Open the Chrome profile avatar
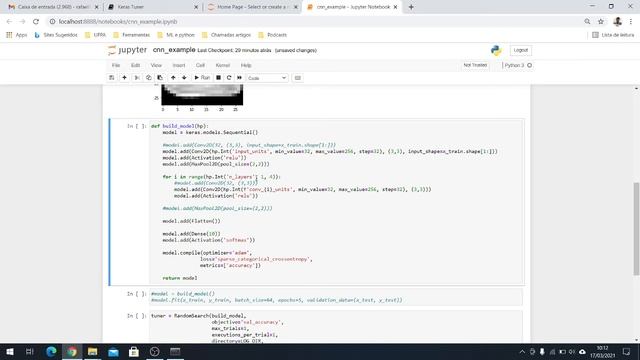This screenshot has height=360, width=640. [618, 22]
